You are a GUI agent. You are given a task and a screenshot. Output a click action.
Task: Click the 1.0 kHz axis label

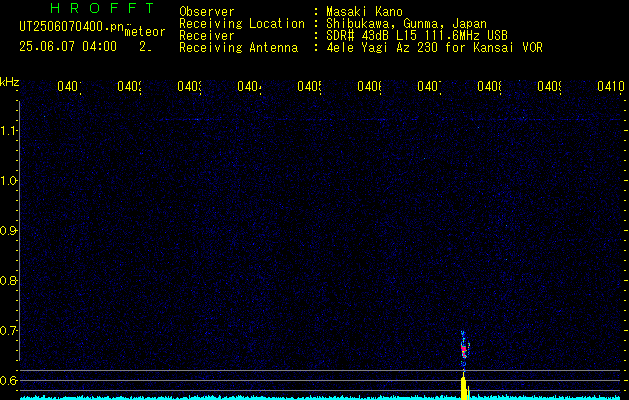click(x=8, y=181)
